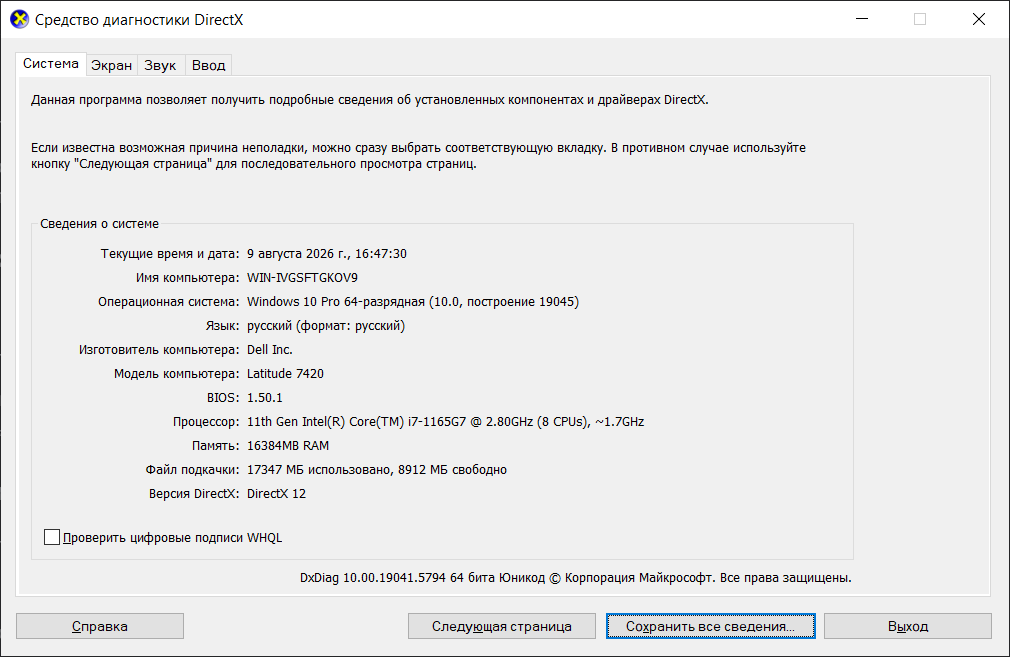This screenshot has width=1010, height=657.
Task: Click Сохранить все сведения button
Action: click(x=710, y=626)
